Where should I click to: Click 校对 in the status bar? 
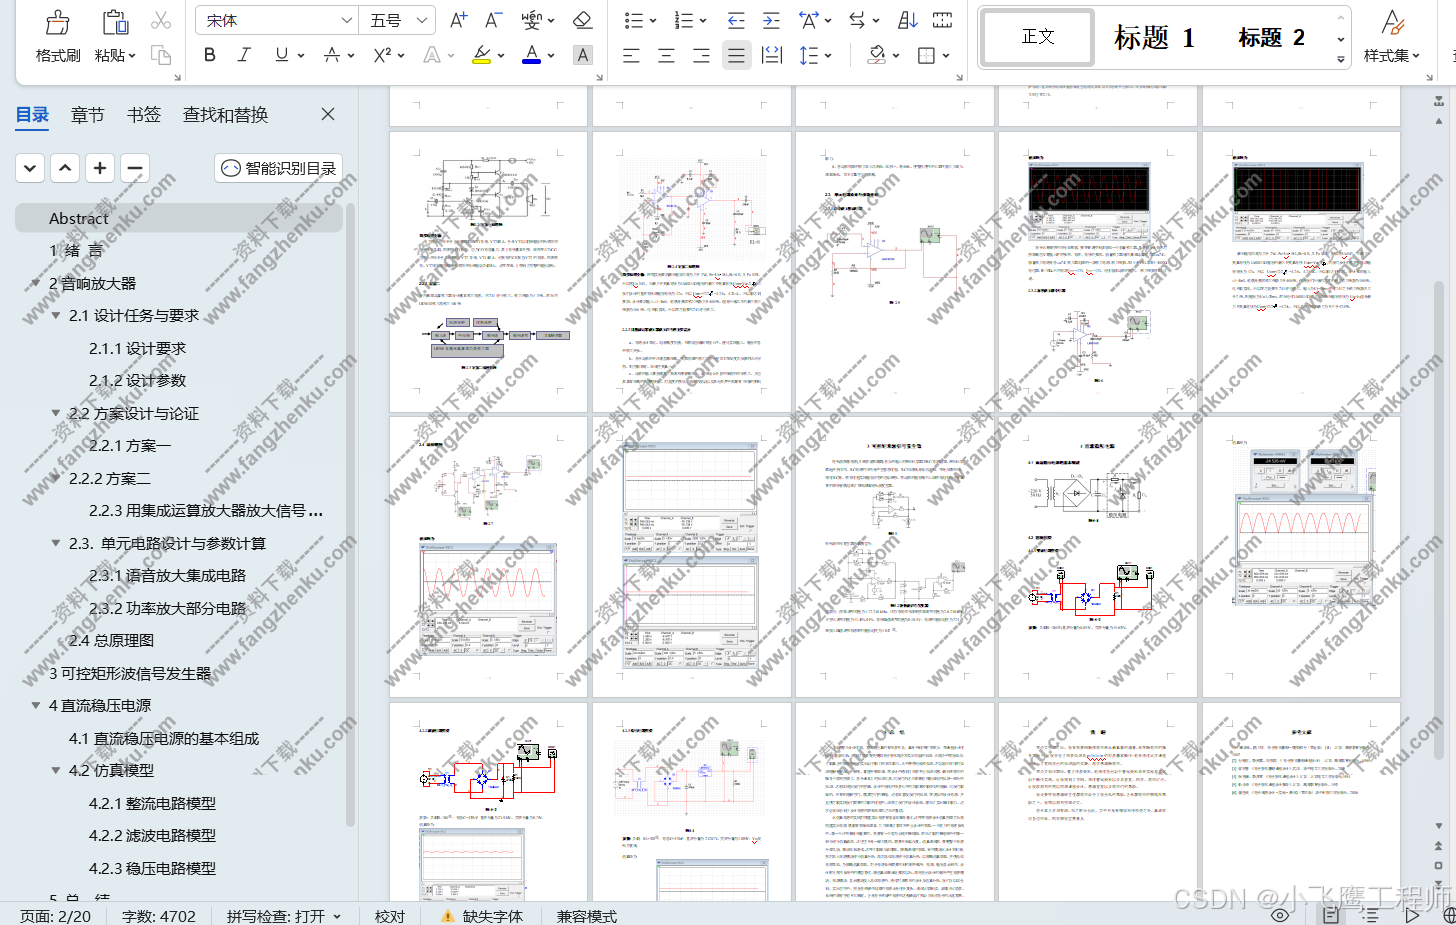[390, 916]
